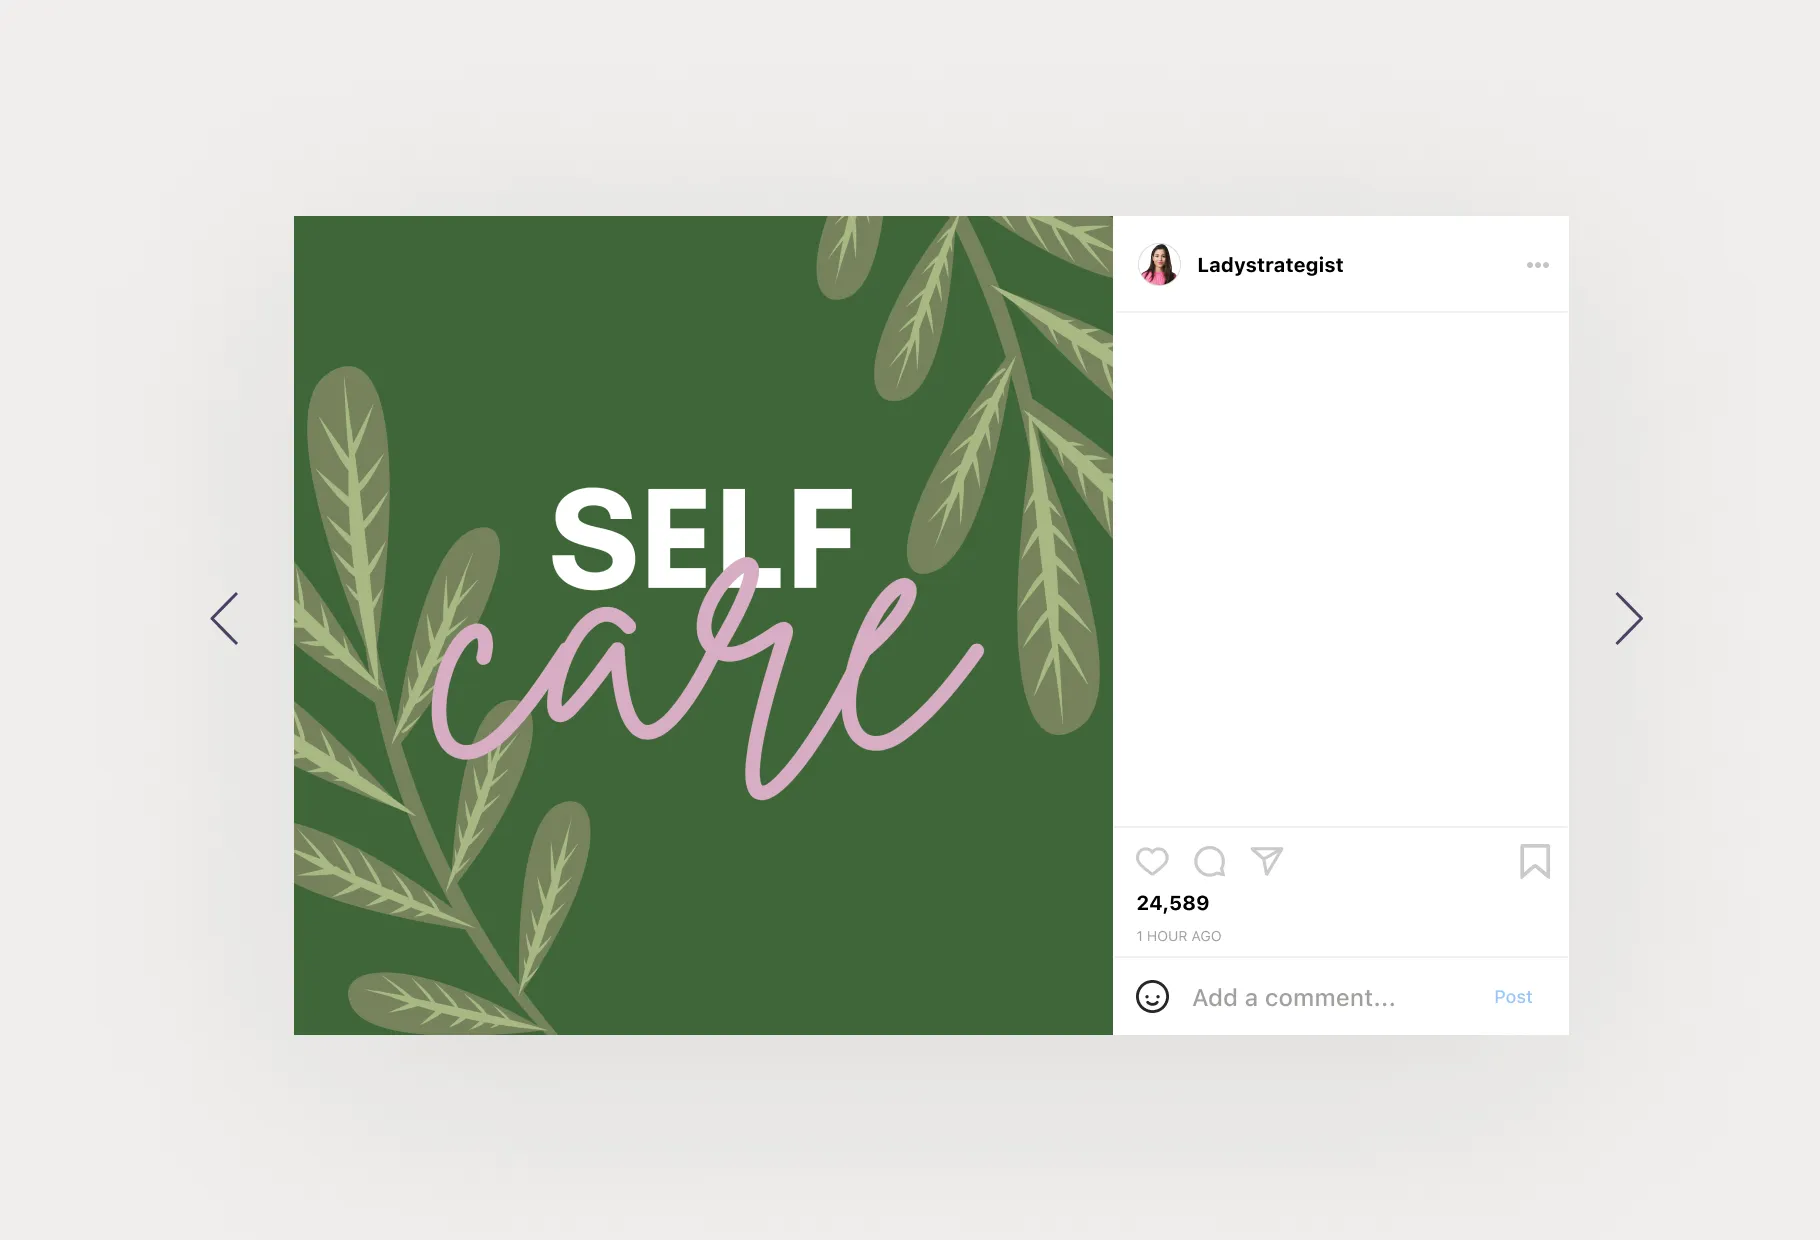Share the post with the paper plane icon
1820x1240 pixels.
pos(1267,861)
